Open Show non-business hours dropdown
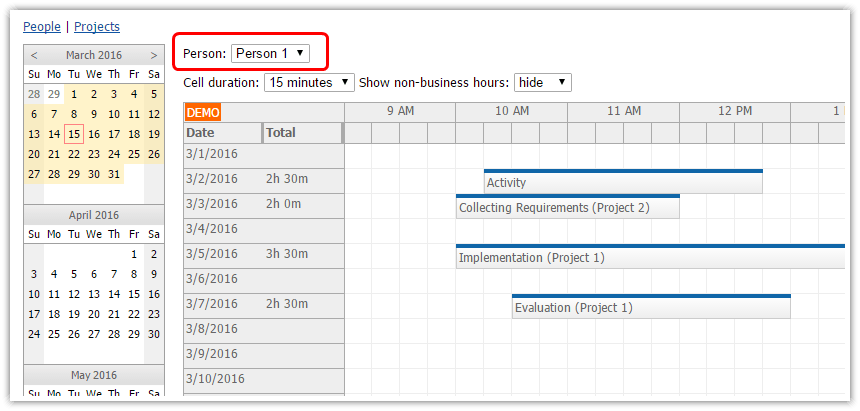 pyautogui.click(x=542, y=82)
